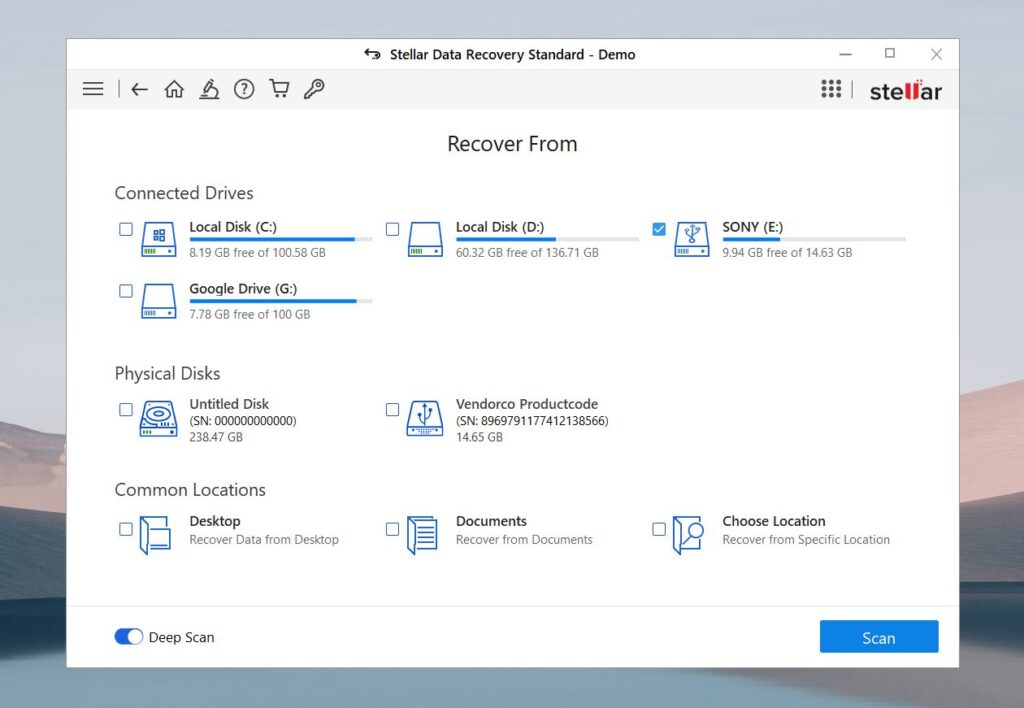Screen dimensions: 1024x708
Task: Click the pen-shaped tool icon in the toolbar
Action: pyautogui.click(x=209, y=89)
